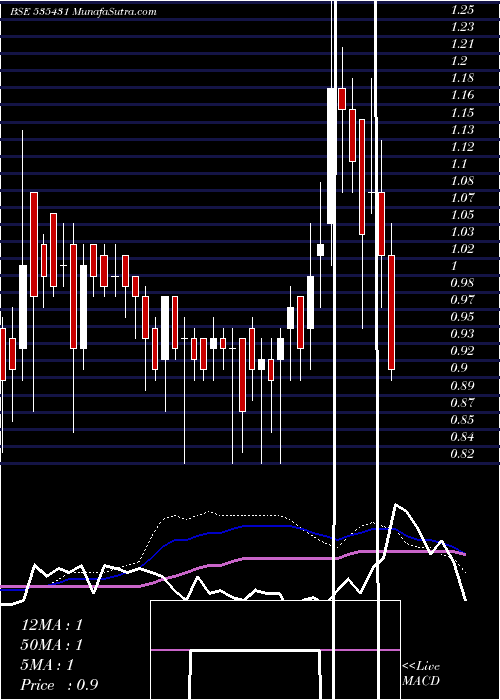500x700 pixels.
Task: Click the 0.98 price axis label
Action: pos(463,283)
